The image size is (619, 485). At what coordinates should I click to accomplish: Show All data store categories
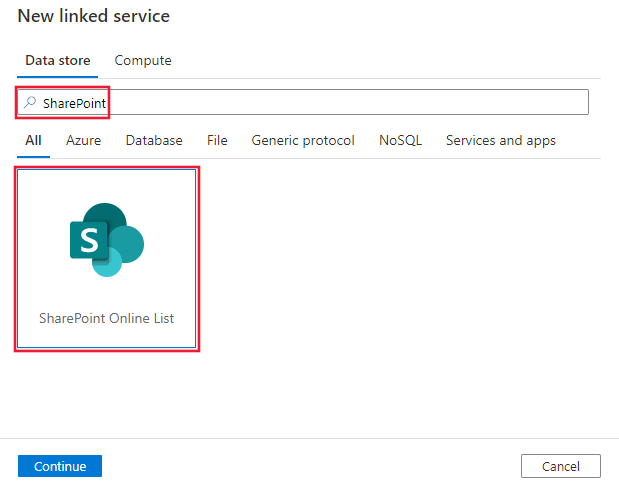pyautogui.click(x=33, y=140)
